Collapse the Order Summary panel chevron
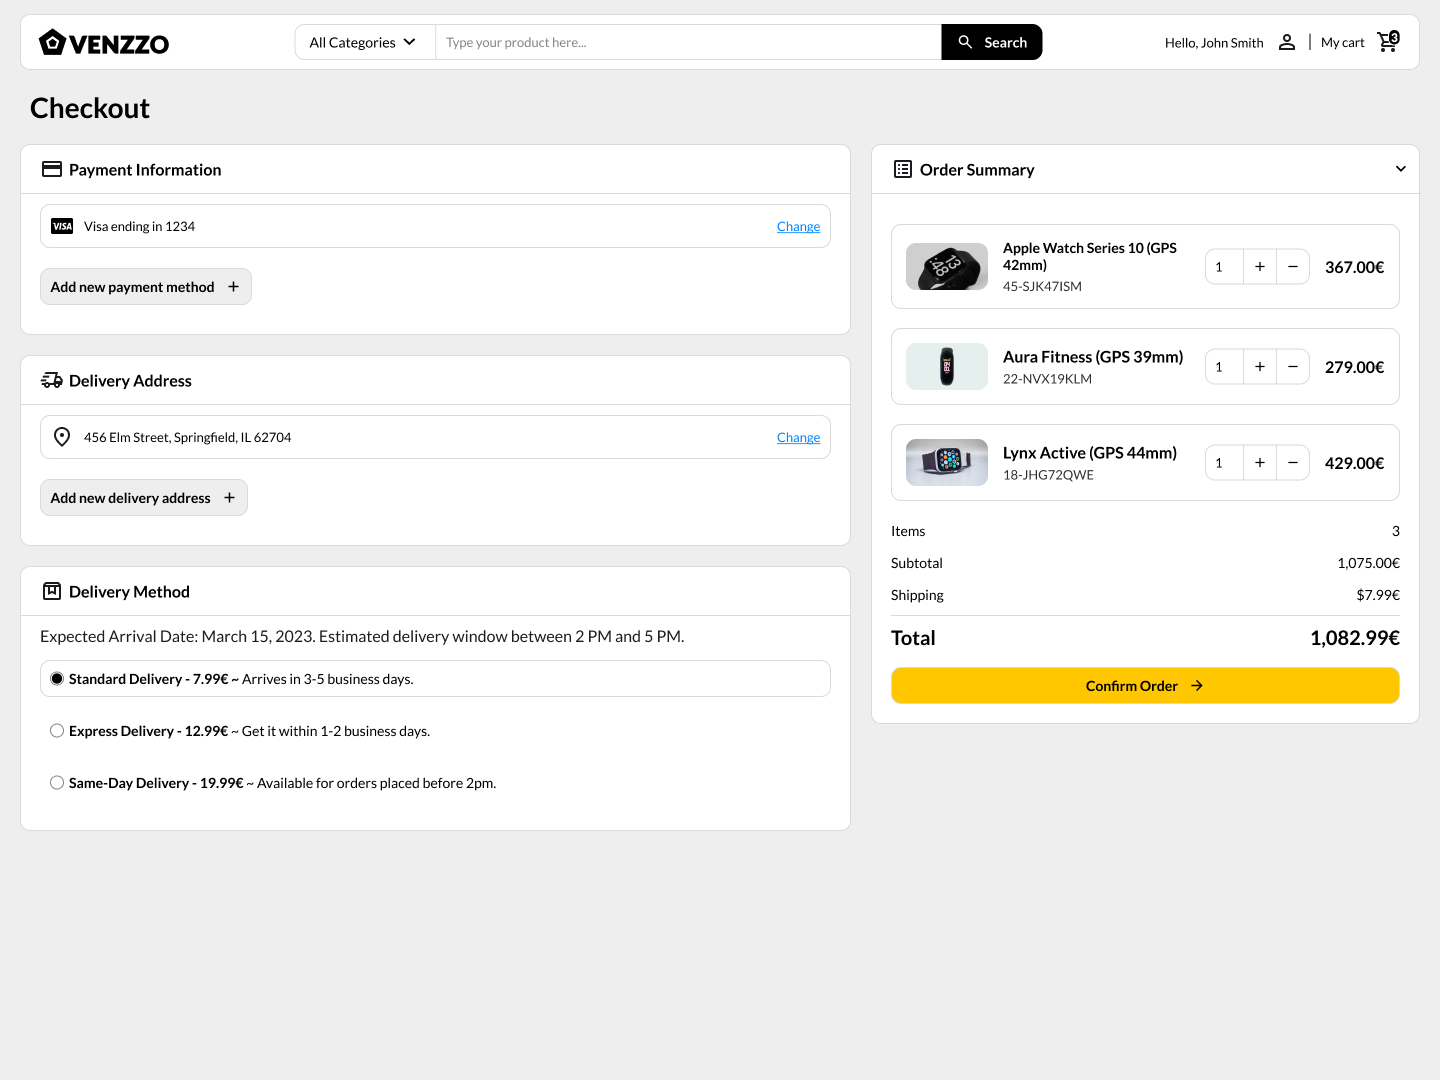Image resolution: width=1440 pixels, height=1080 pixels. pyautogui.click(x=1400, y=169)
